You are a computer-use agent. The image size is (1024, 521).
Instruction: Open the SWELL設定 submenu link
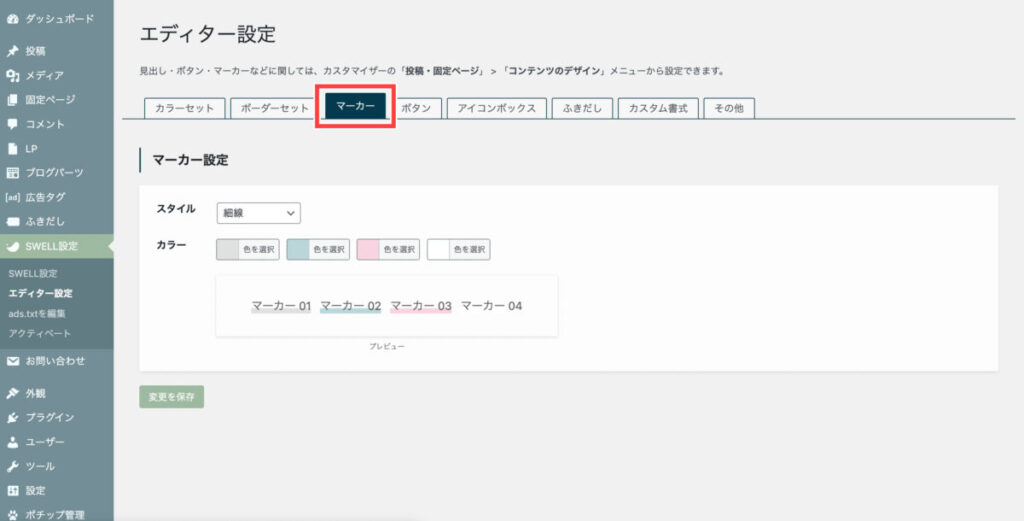(33, 274)
